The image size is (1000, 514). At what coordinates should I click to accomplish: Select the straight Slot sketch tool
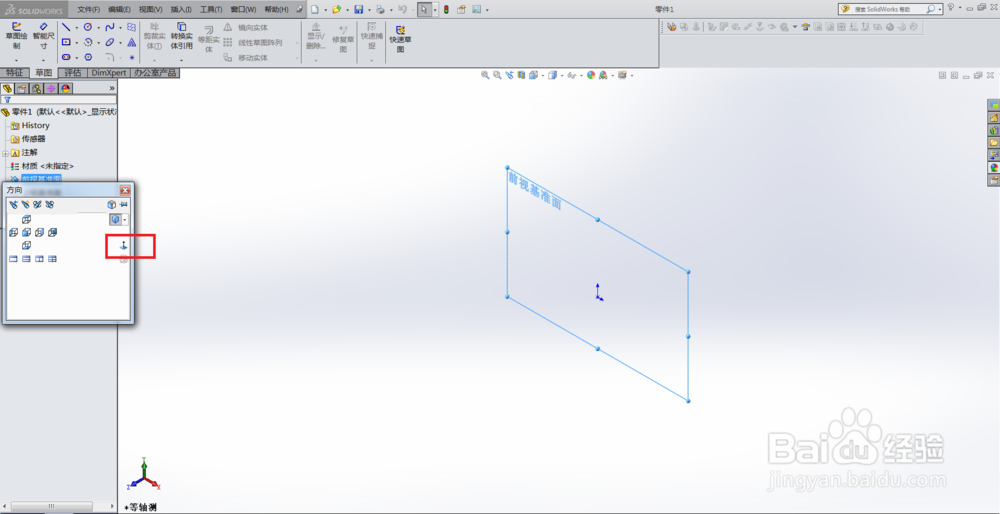(x=66, y=57)
